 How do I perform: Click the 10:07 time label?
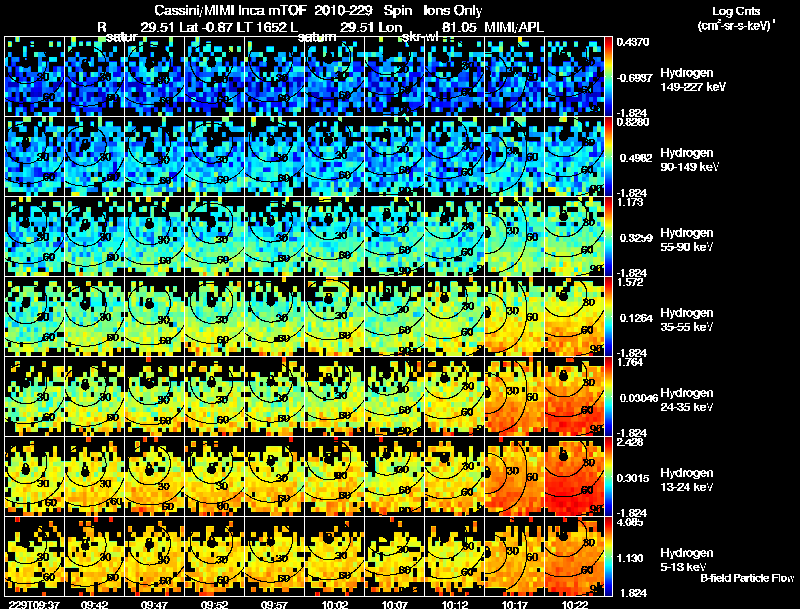(x=394, y=604)
